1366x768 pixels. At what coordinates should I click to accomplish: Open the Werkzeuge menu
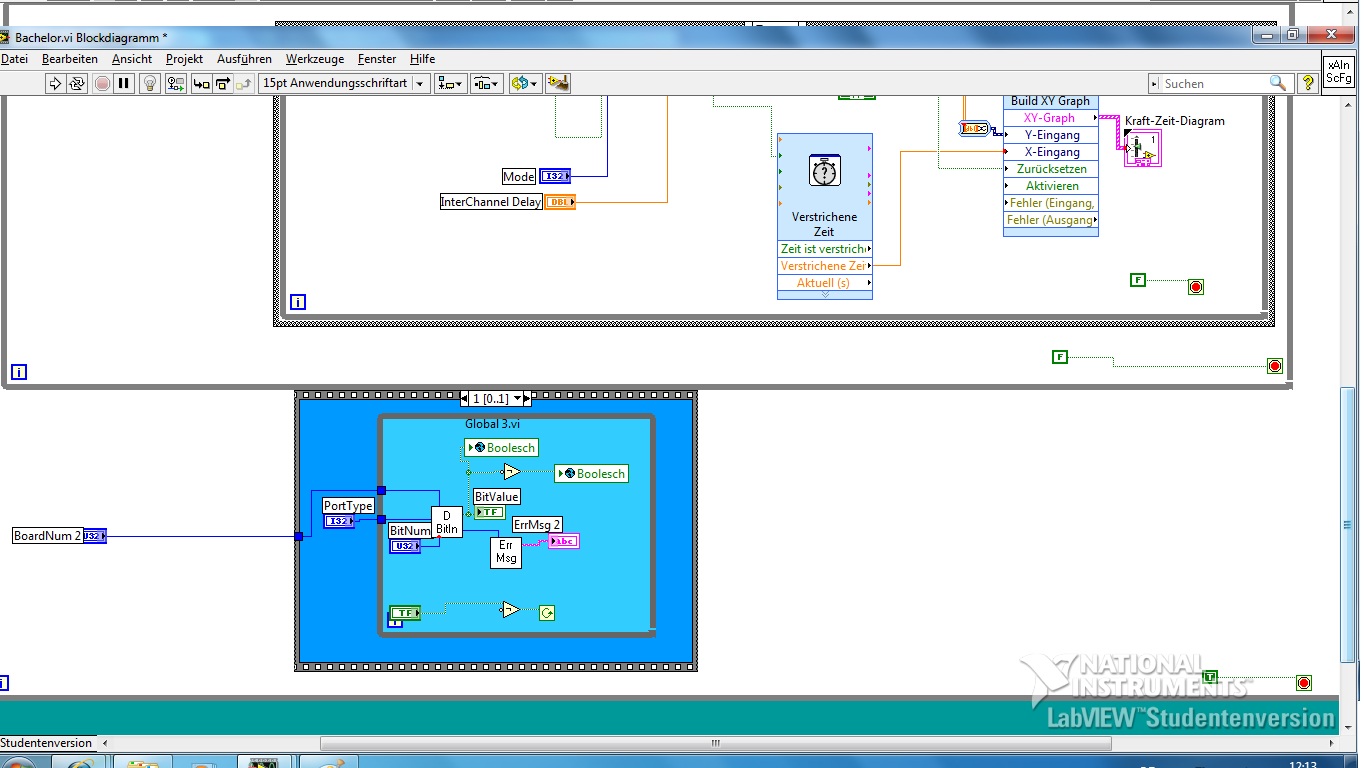[x=315, y=59]
